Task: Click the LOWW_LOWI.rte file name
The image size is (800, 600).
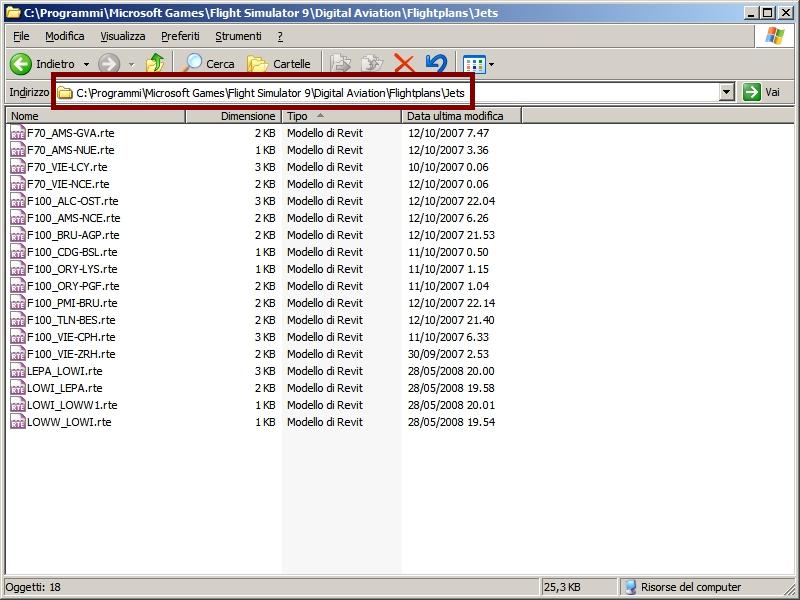Action: [x=69, y=422]
